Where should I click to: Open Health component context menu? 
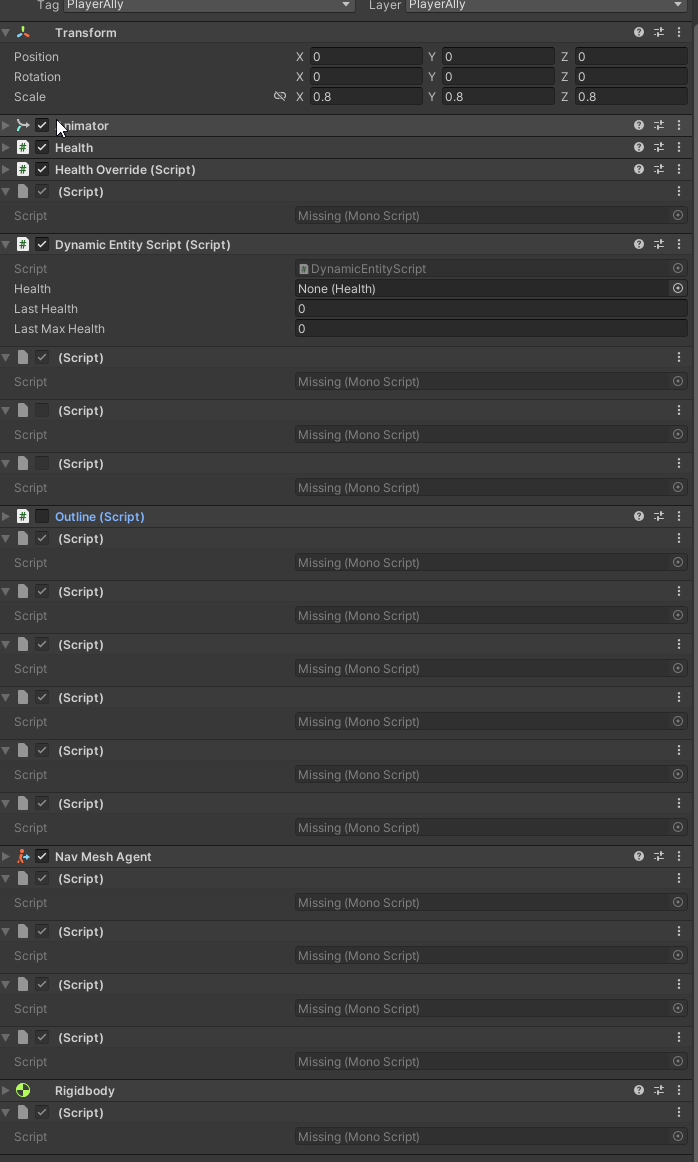679,148
